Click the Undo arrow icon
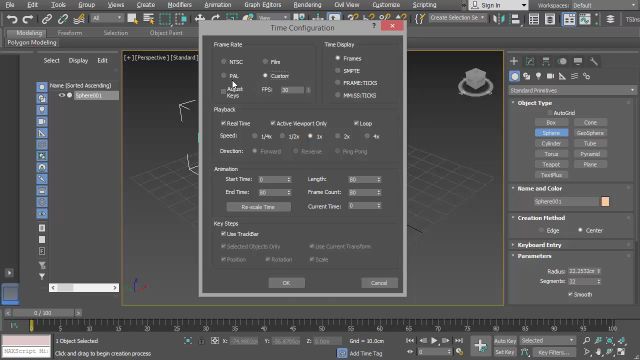The image size is (640, 360). (x=12, y=19)
